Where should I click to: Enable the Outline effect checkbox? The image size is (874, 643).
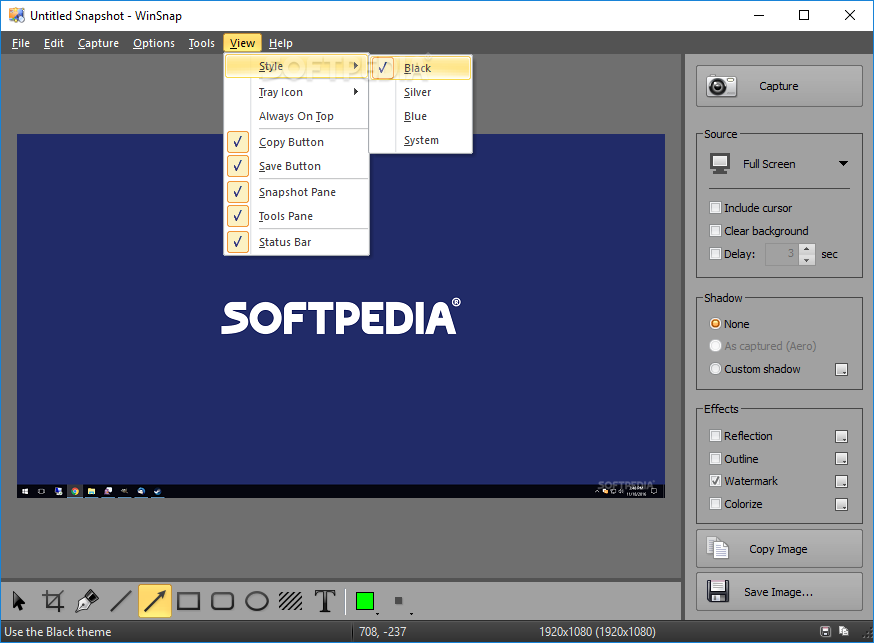click(x=715, y=459)
